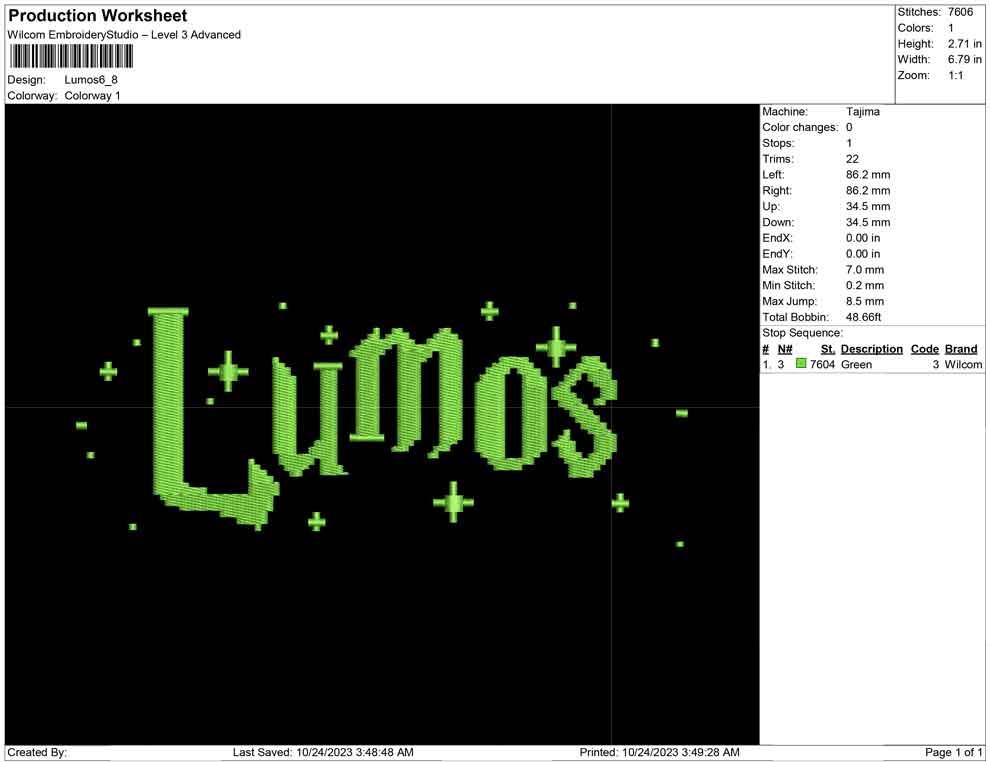Click the 'Brand' column header
The image size is (990, 762).
[x=961, y=349]
